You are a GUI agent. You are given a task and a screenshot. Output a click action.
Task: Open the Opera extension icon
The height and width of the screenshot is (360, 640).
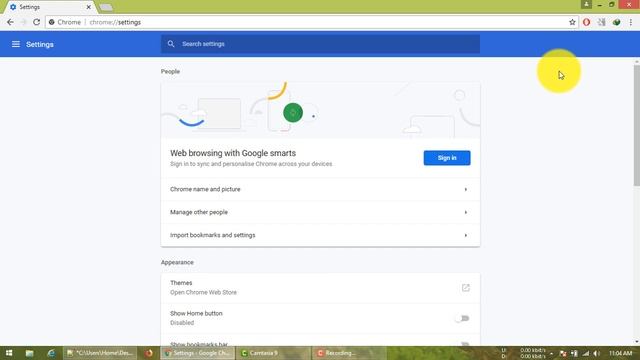coord(587,22)
